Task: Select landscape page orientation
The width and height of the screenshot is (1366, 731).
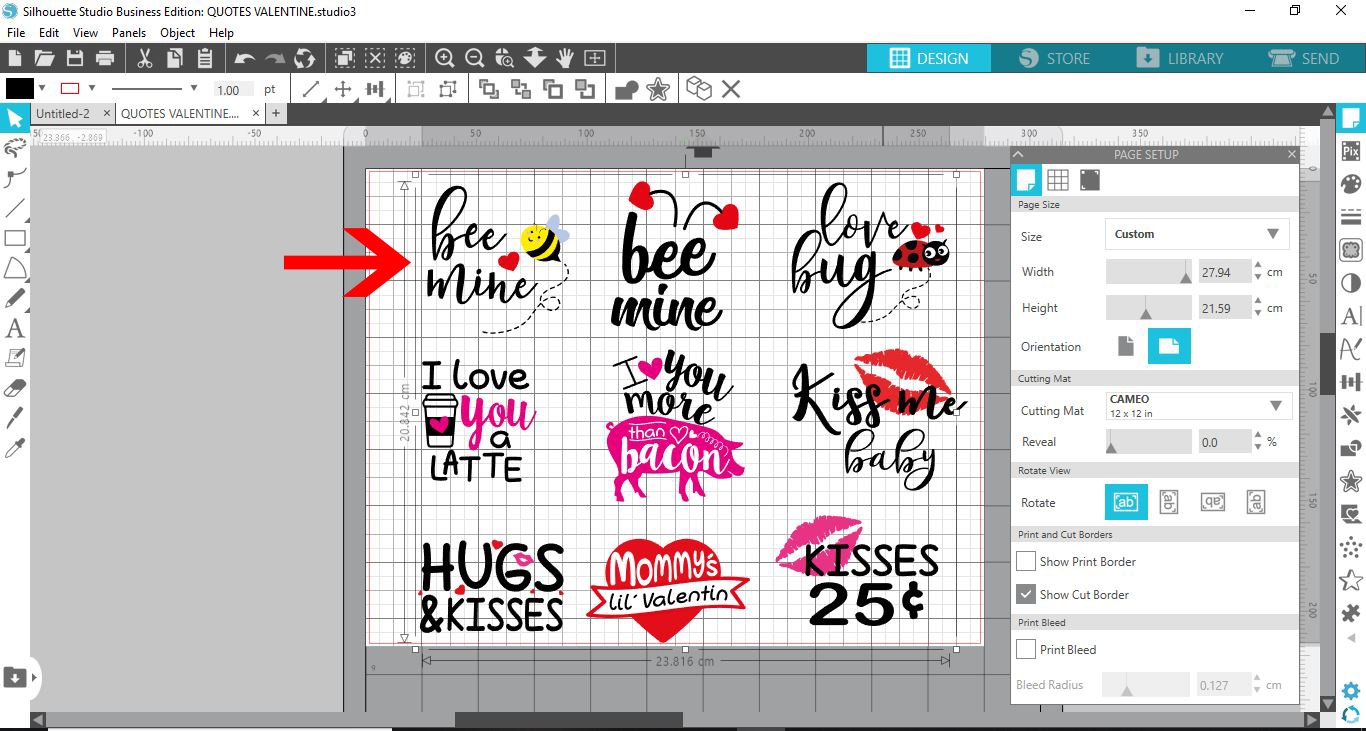Action: (1169, 346)
